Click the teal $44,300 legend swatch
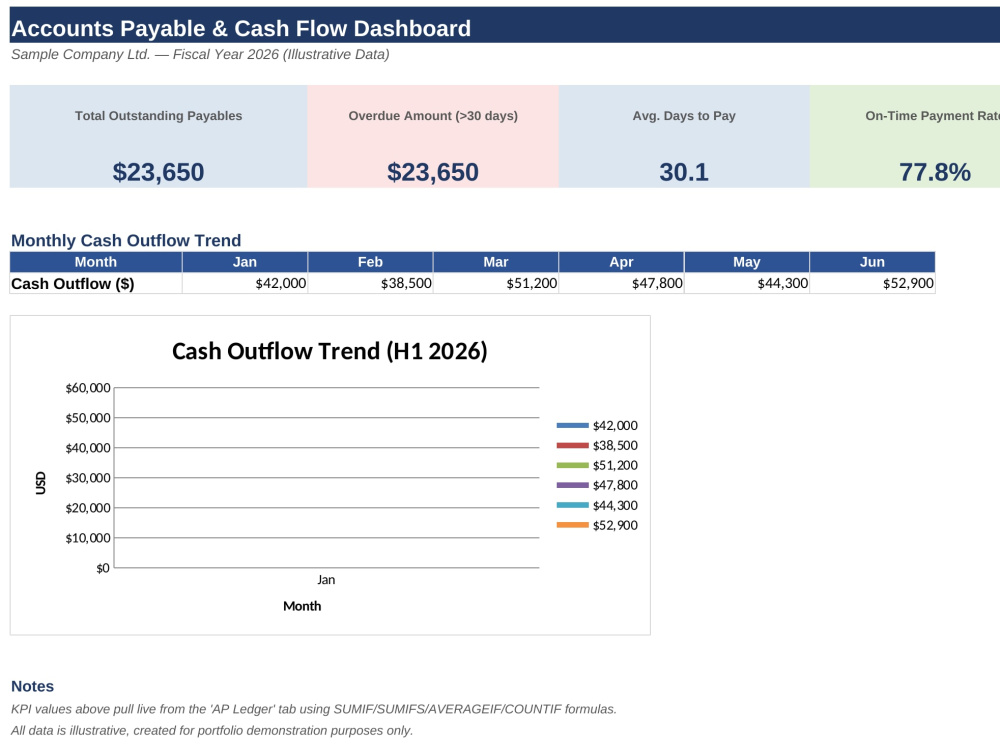1000x750 pixels. point(573,505)
